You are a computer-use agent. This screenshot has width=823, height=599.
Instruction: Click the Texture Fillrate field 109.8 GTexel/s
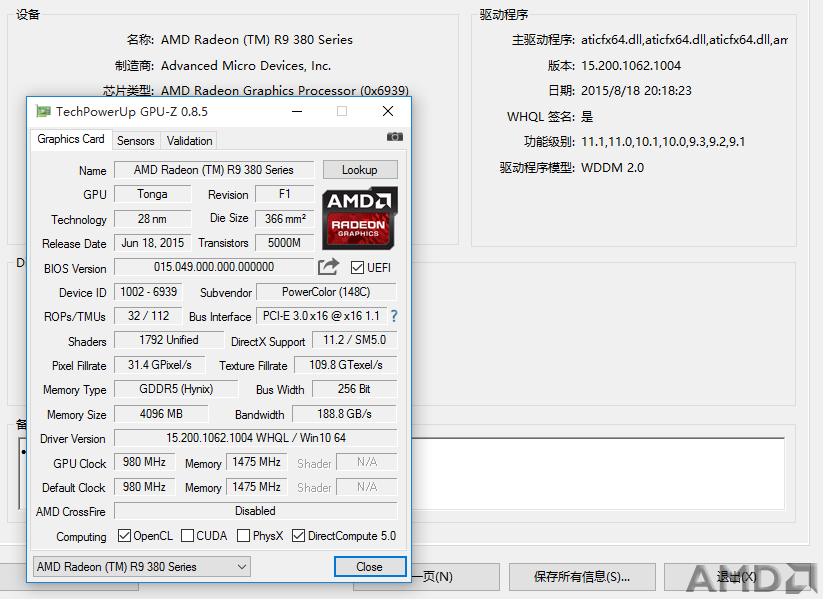tap(346, 365)
